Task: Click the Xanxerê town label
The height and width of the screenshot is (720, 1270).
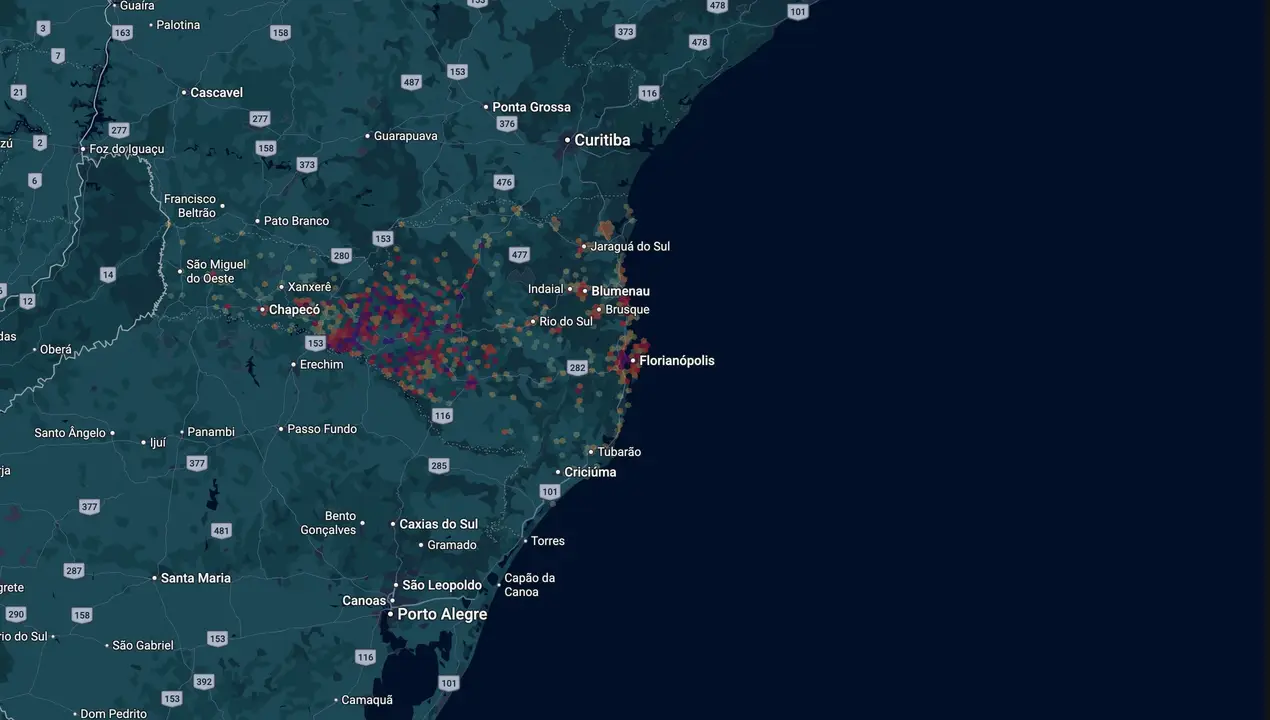Action: pyautogui.click(x=309, y=287)
